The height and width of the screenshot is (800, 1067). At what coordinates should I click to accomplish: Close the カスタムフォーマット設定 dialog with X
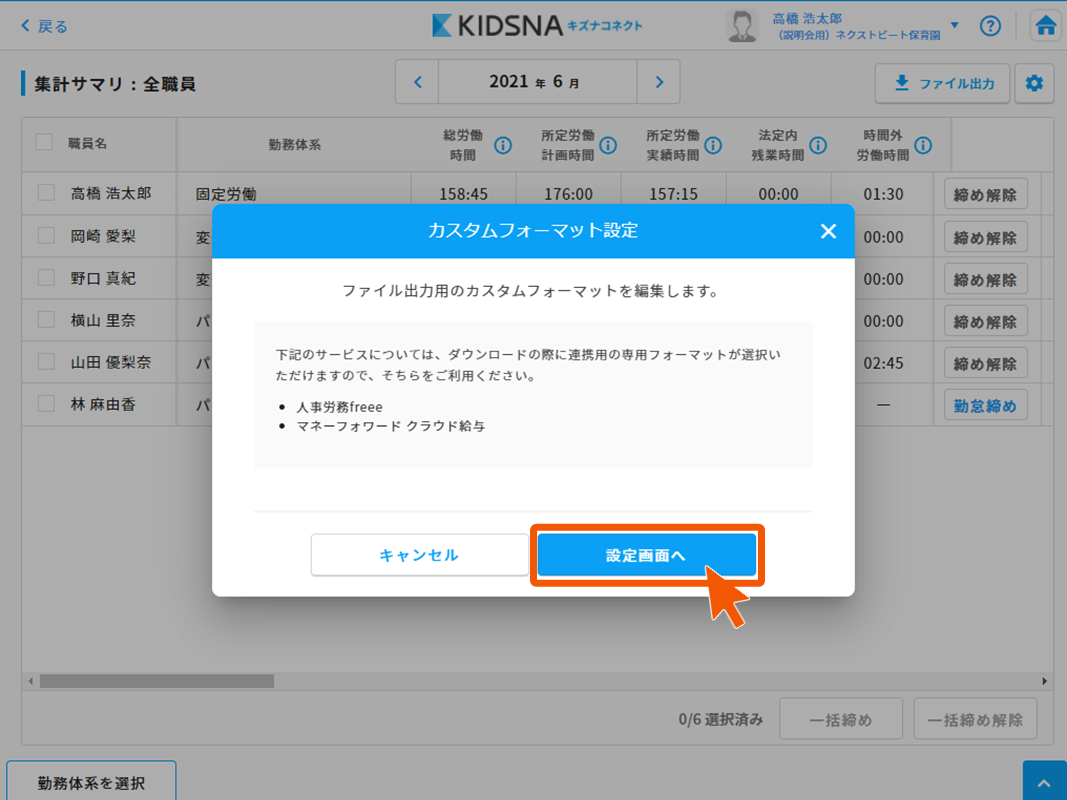click(x=828, y=232)
